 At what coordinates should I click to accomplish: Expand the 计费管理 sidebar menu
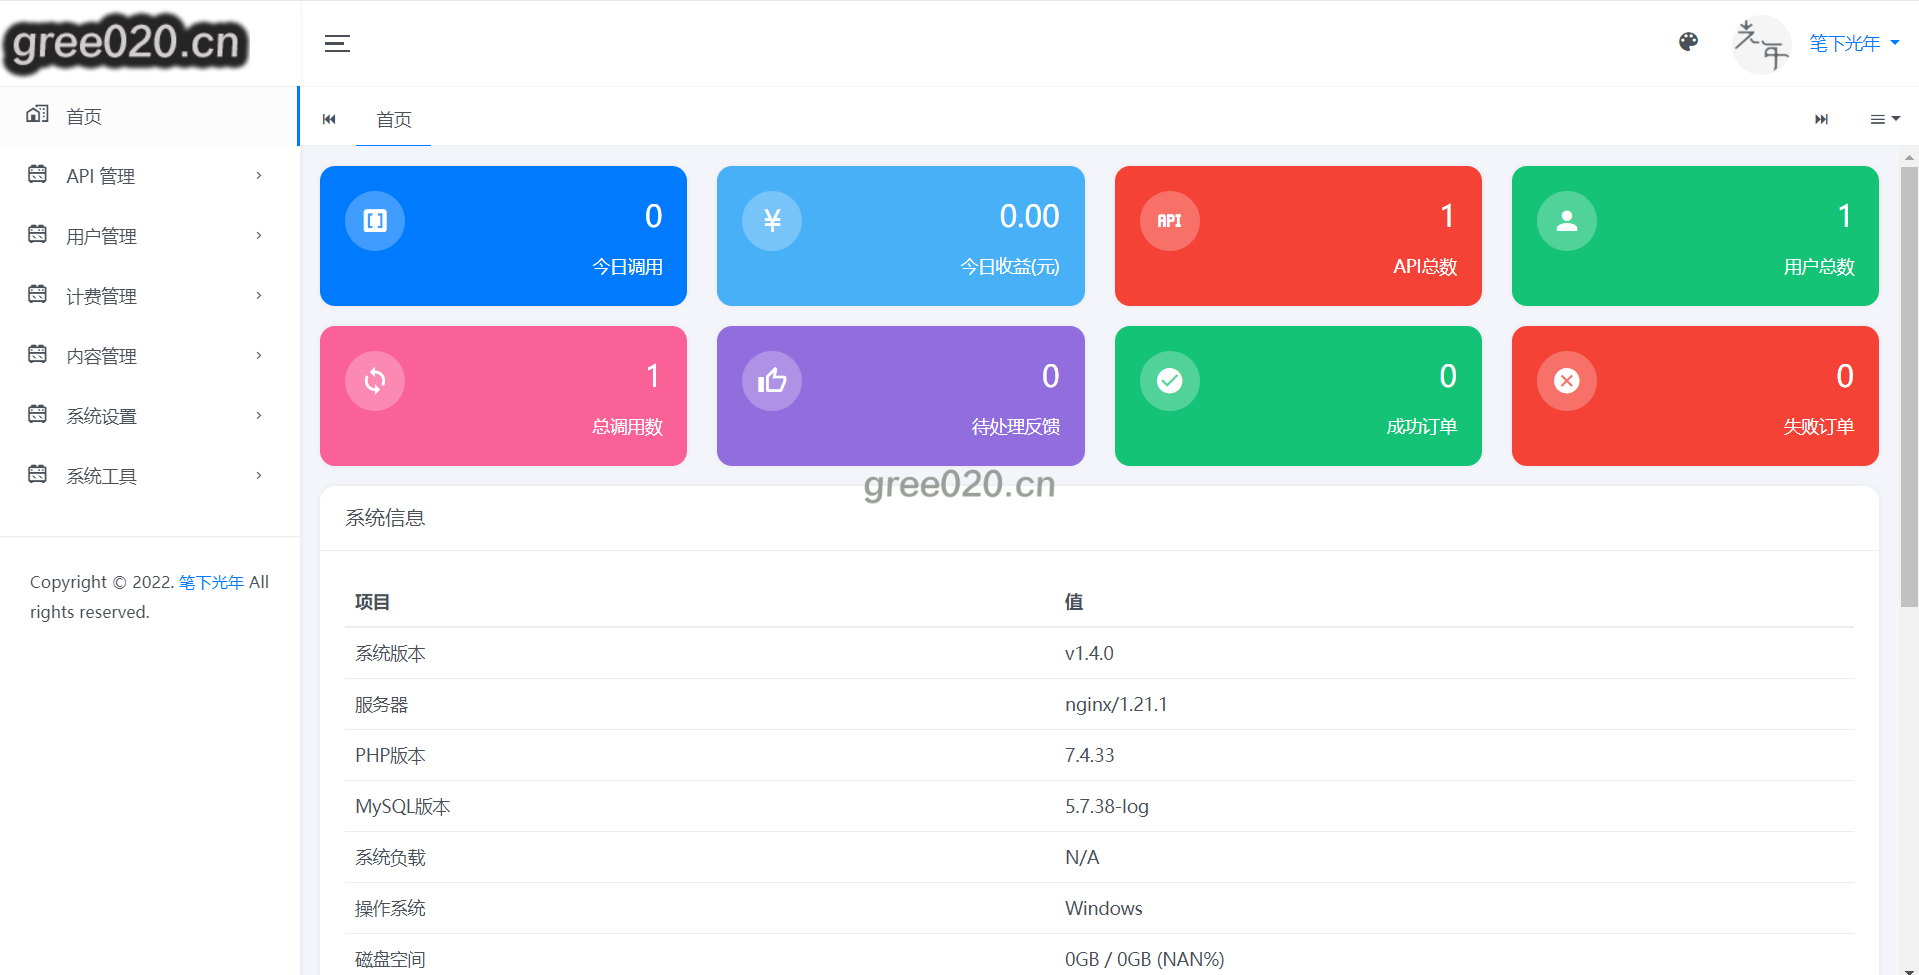[101, 296]
